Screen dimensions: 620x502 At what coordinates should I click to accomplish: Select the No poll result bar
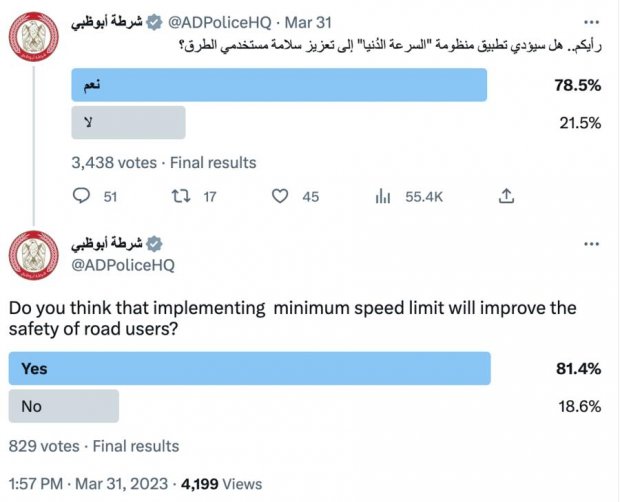pyautogui.click(x=64, y=406)
